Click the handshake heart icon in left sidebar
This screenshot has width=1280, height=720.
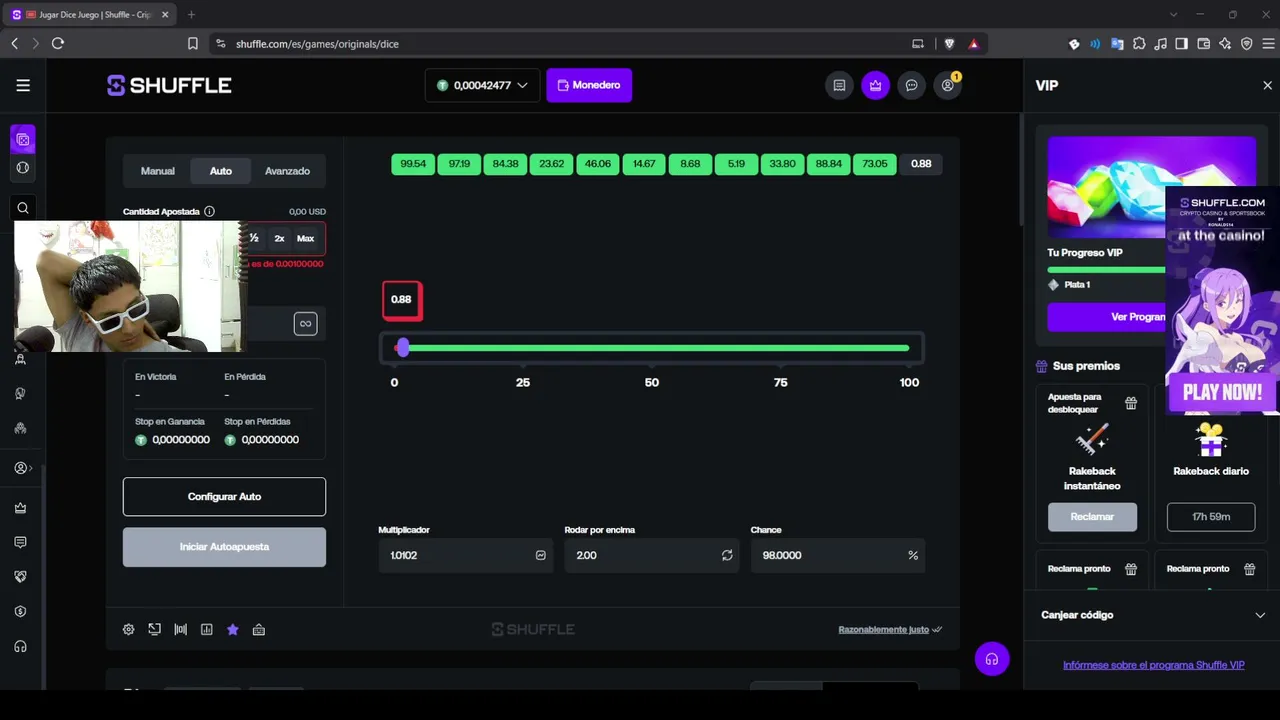click(20, 577)
